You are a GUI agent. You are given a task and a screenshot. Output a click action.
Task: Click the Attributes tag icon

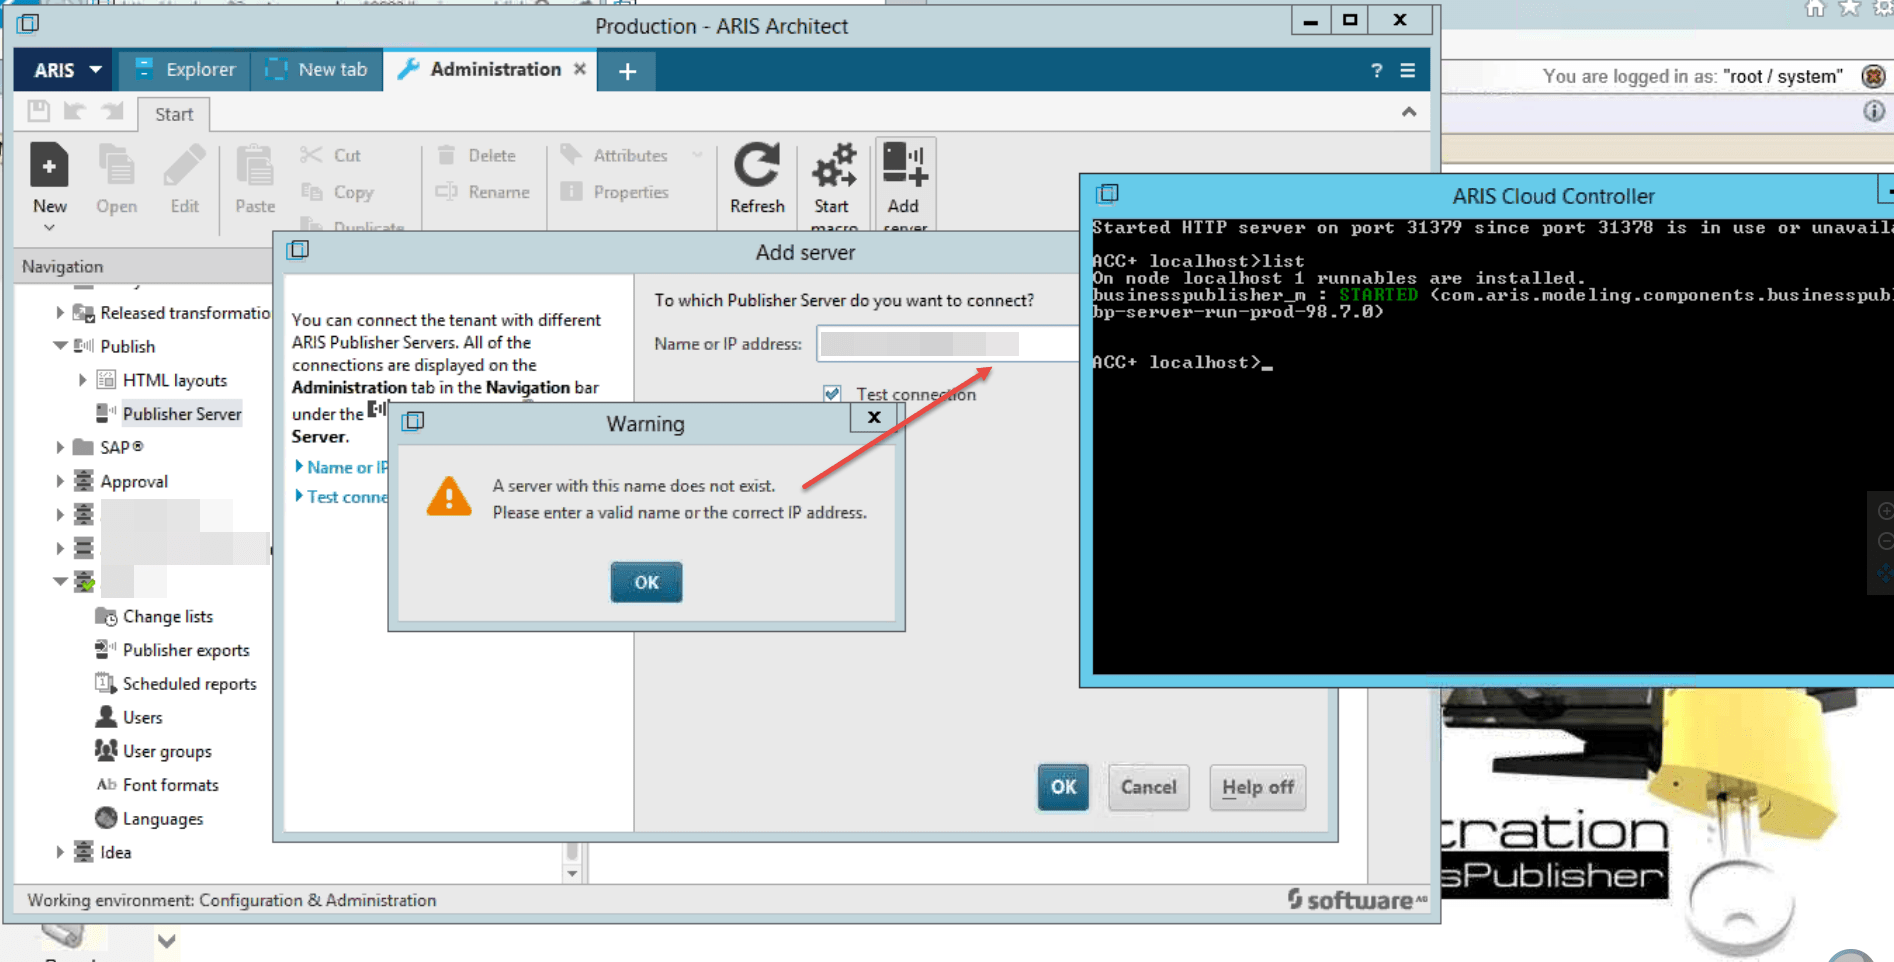point(571,154)
